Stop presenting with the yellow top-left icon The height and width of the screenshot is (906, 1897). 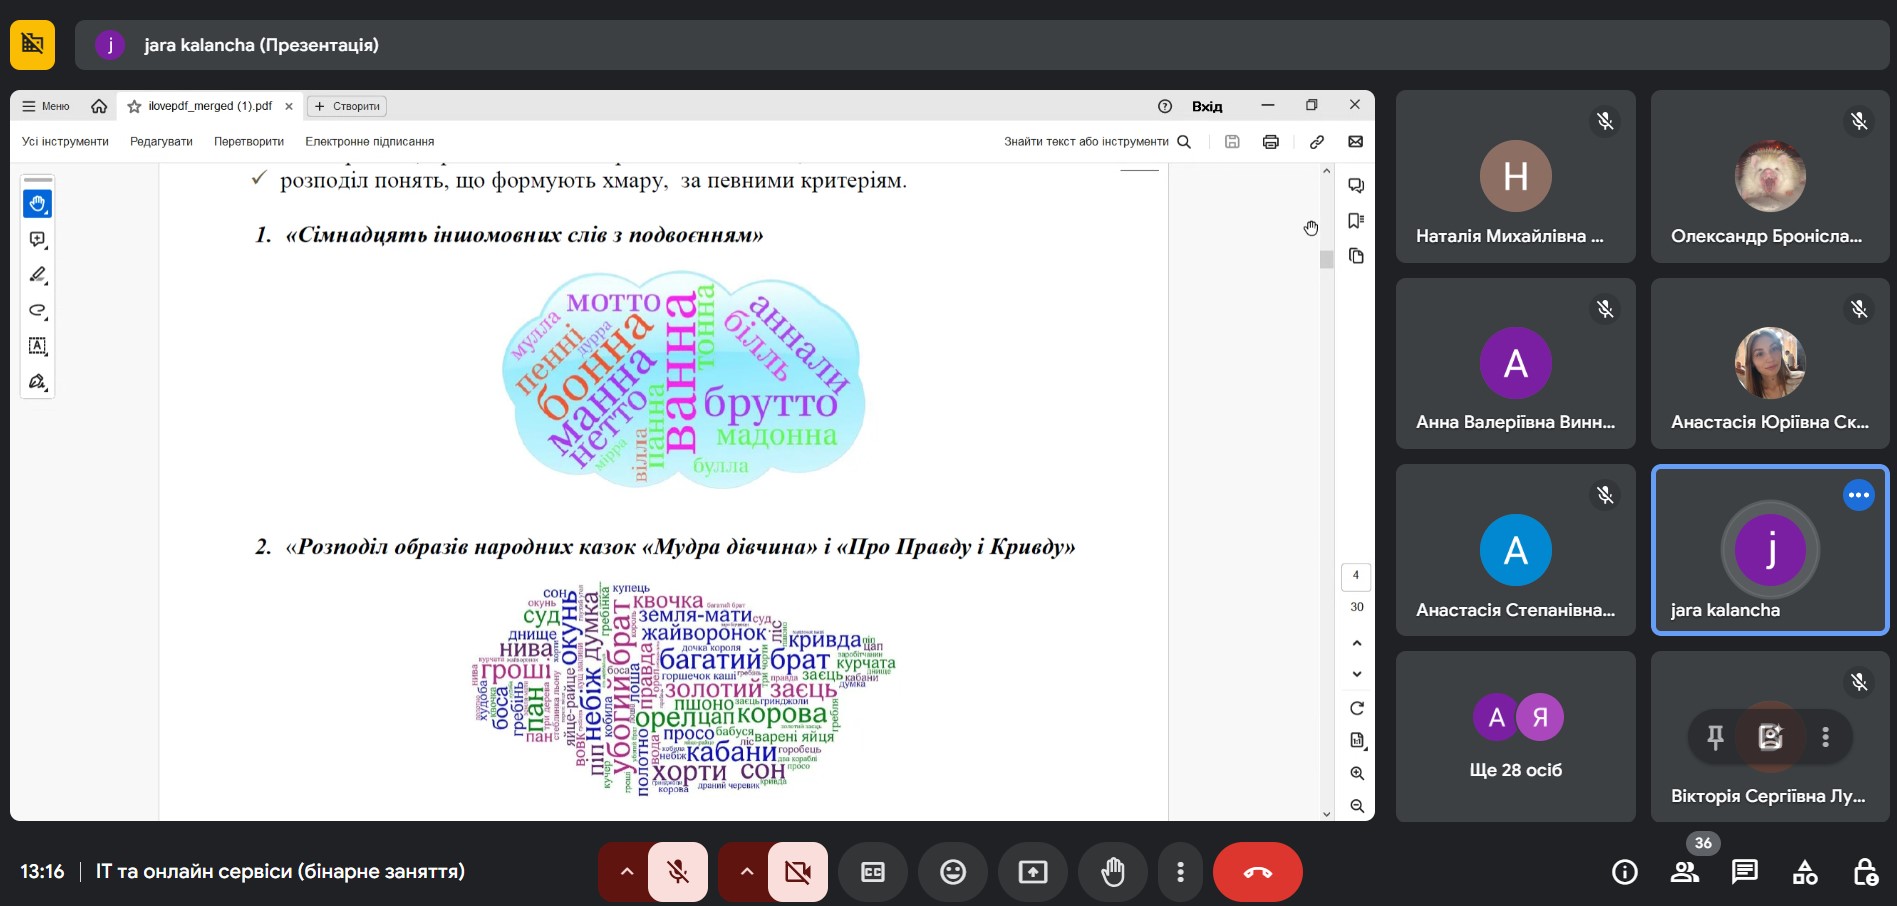click(32, 45)
